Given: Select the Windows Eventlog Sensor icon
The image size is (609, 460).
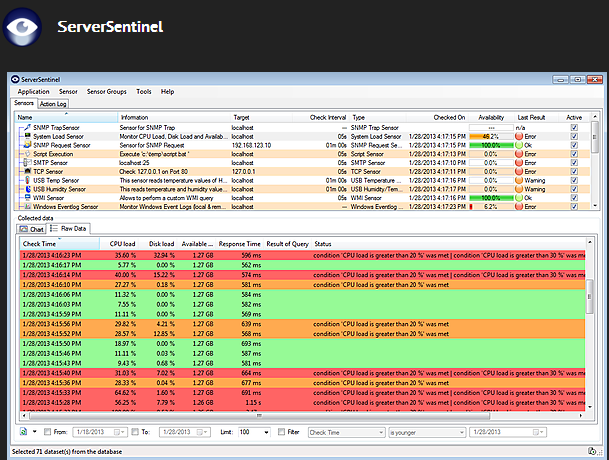Looking at the screenshot, I should tap(27, 206).
